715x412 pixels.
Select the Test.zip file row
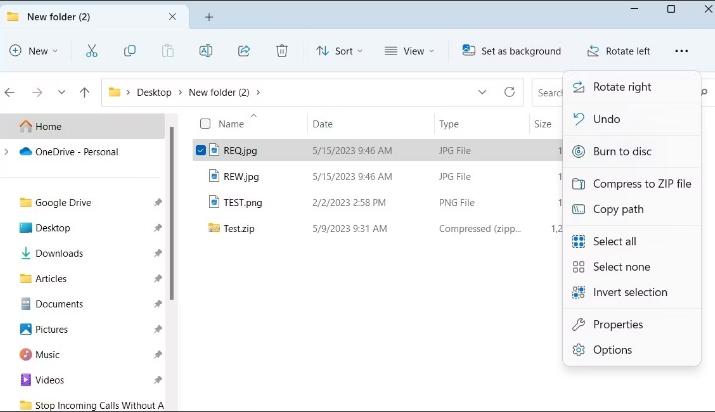[378, 228]
